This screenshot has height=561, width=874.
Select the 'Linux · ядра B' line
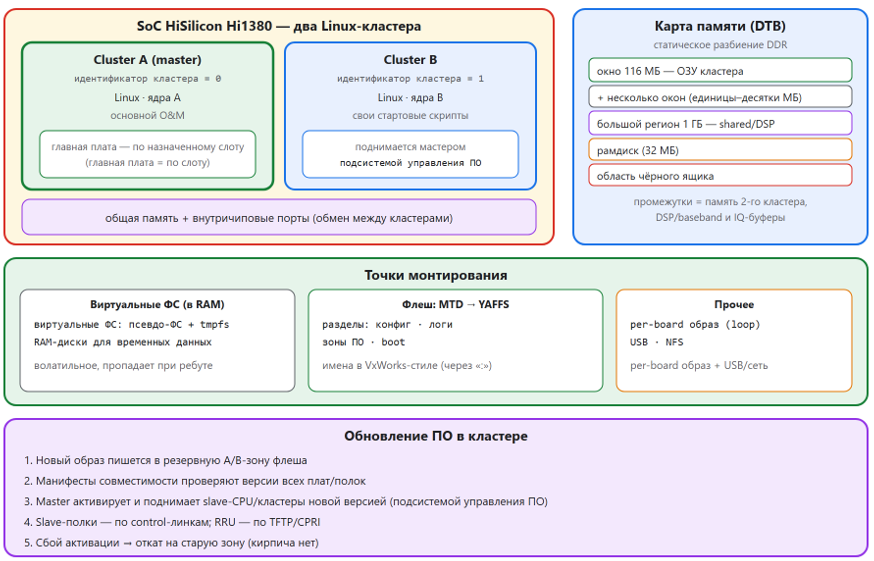click(x=410, y=98)
